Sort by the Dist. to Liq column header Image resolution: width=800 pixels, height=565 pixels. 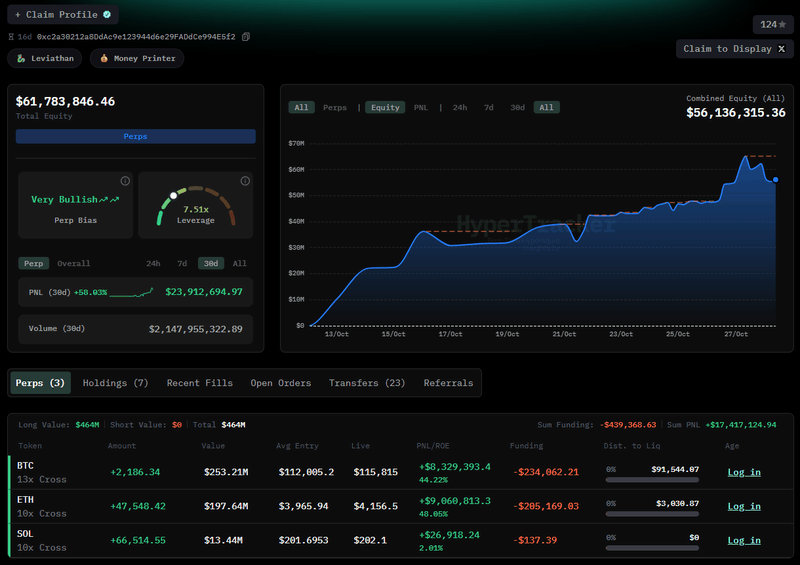[632, 446]
